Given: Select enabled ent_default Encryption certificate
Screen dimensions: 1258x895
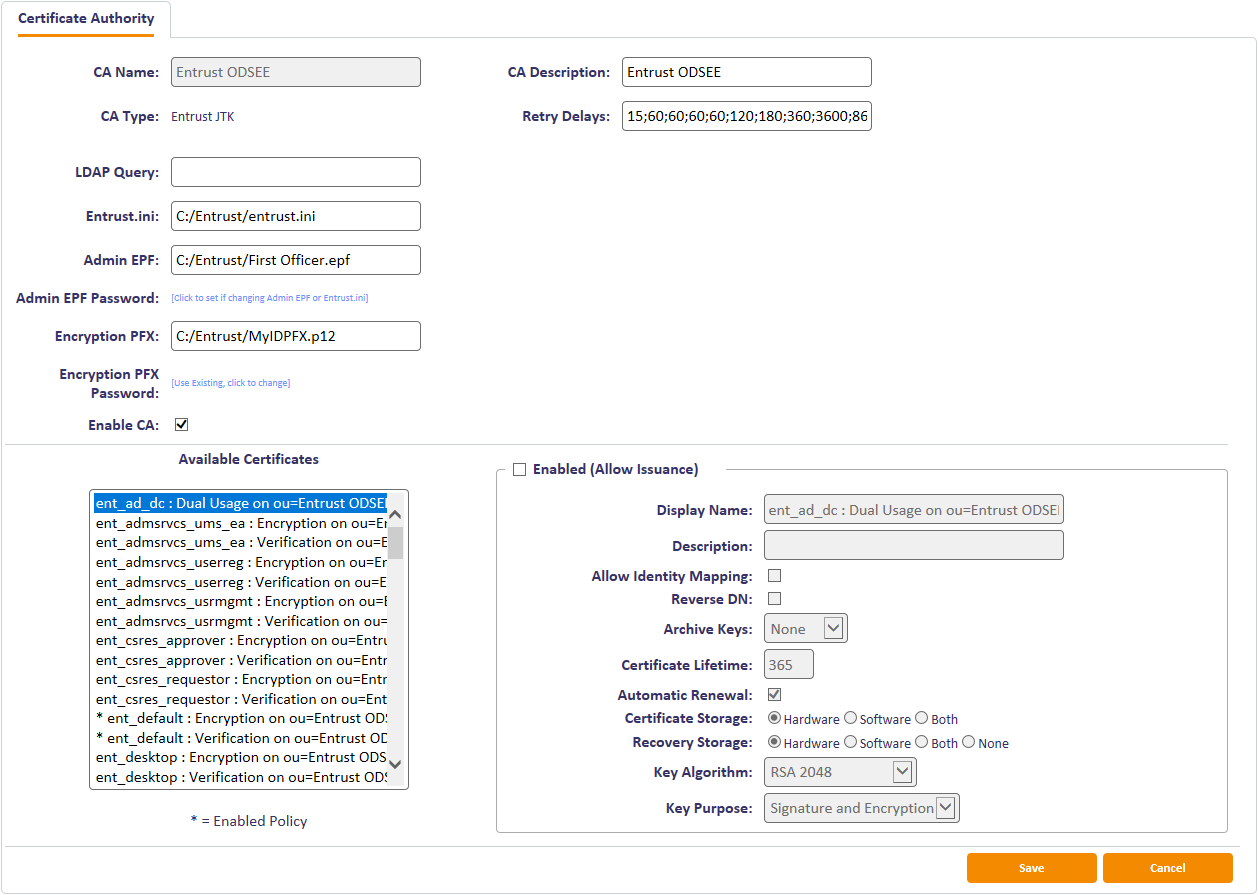Looking at the screenshot, I should tap(241, 718).
